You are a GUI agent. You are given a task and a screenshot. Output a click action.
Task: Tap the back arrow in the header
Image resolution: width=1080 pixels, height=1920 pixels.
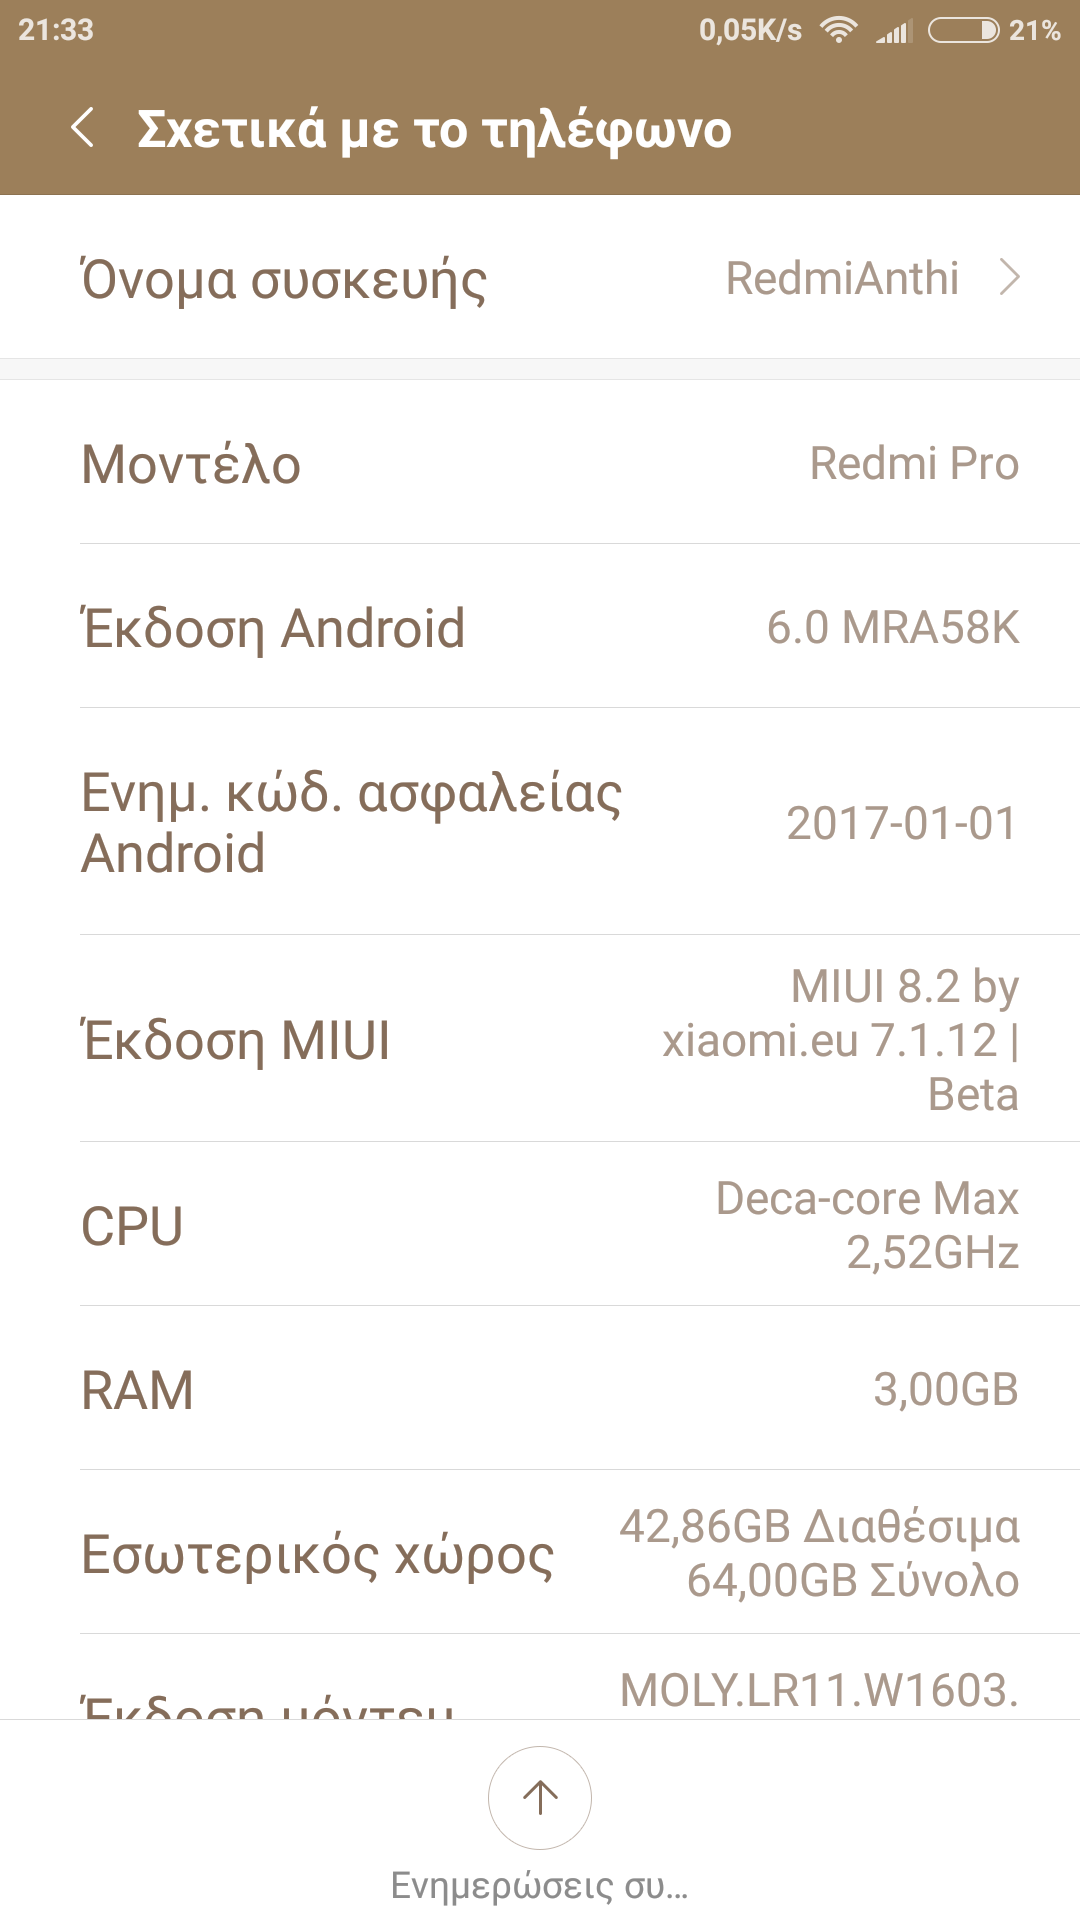tap(83, 128)
